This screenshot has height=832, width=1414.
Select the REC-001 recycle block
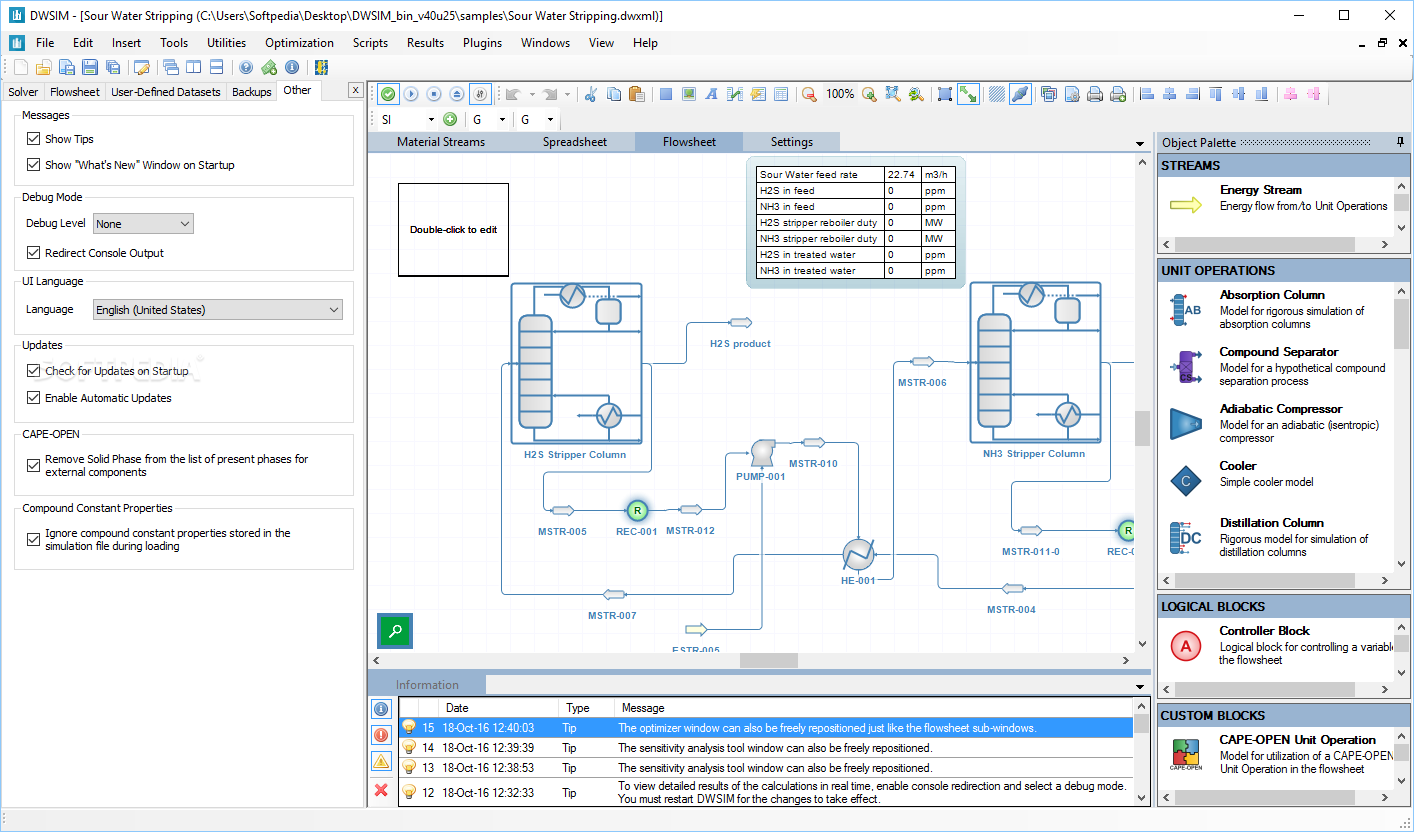(636, 510)
